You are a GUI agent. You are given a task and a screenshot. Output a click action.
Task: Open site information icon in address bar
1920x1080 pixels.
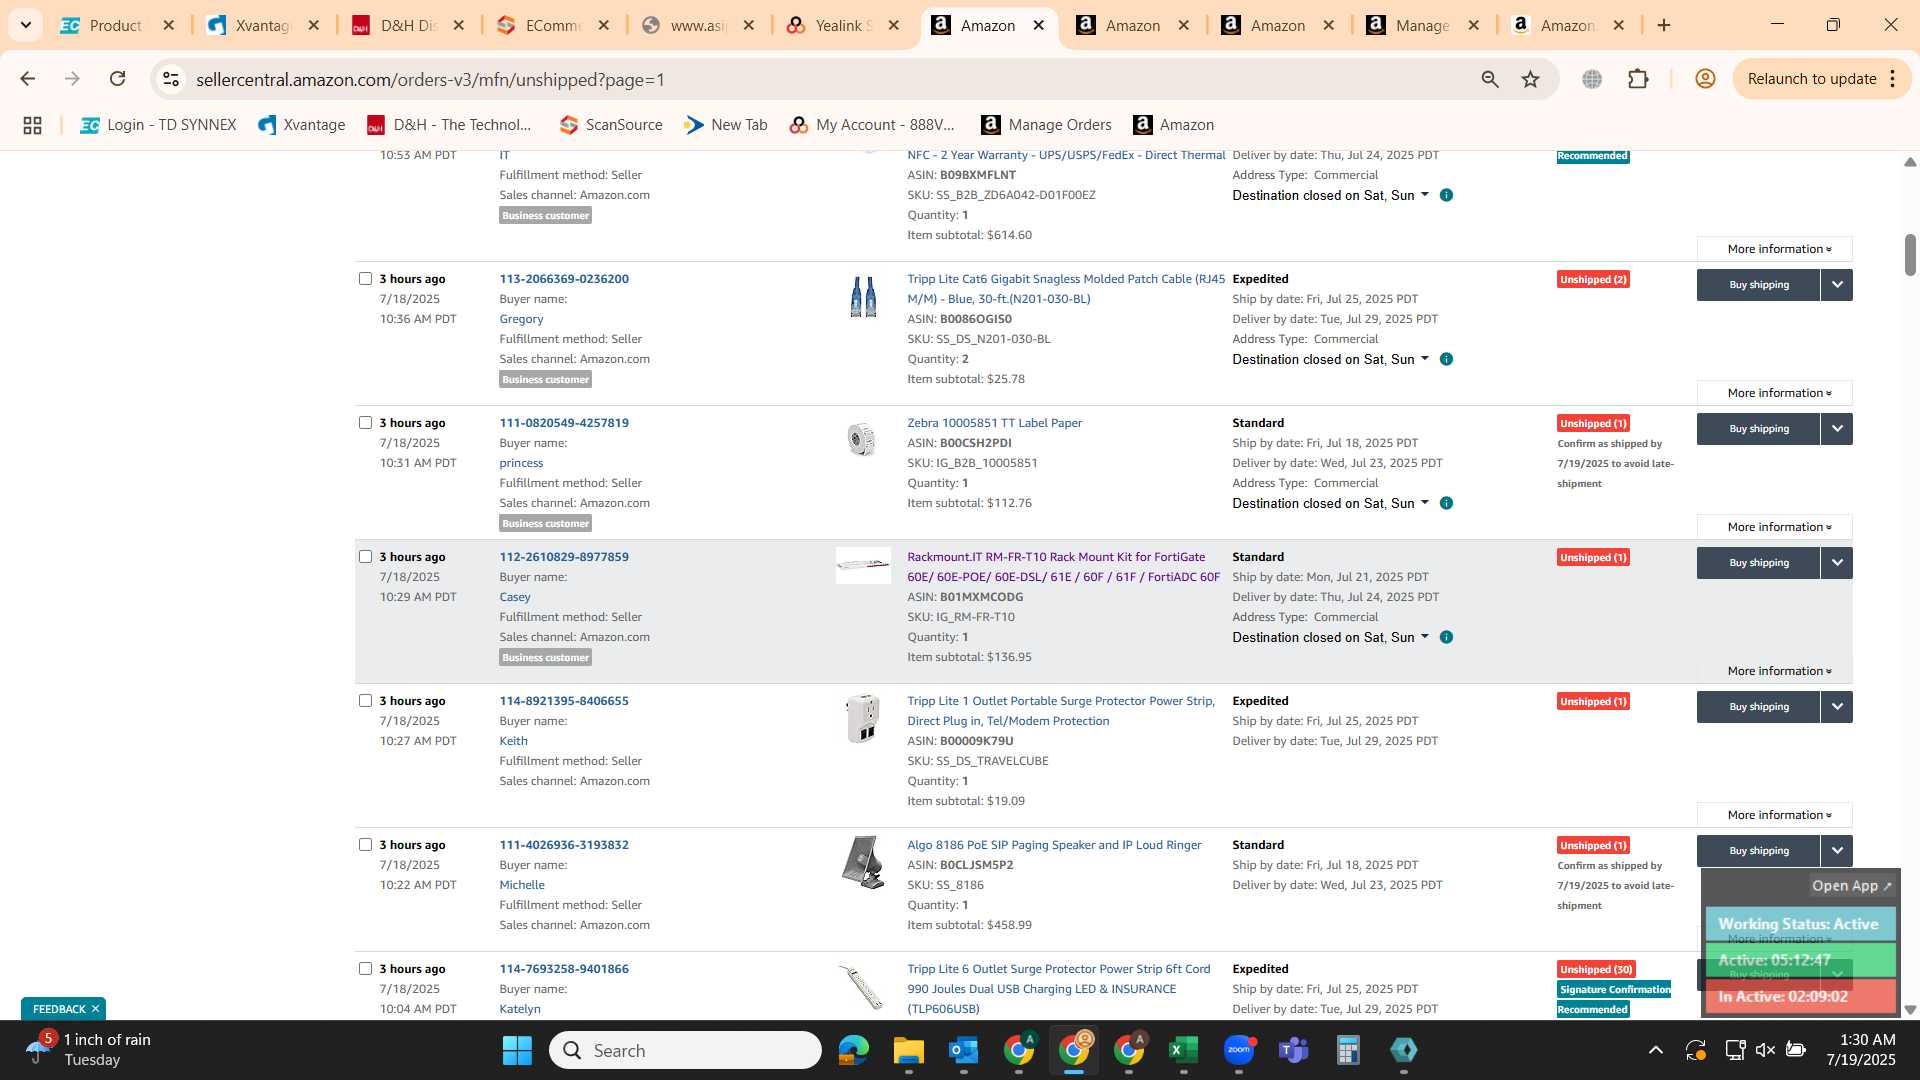click(x=171, y=79)
